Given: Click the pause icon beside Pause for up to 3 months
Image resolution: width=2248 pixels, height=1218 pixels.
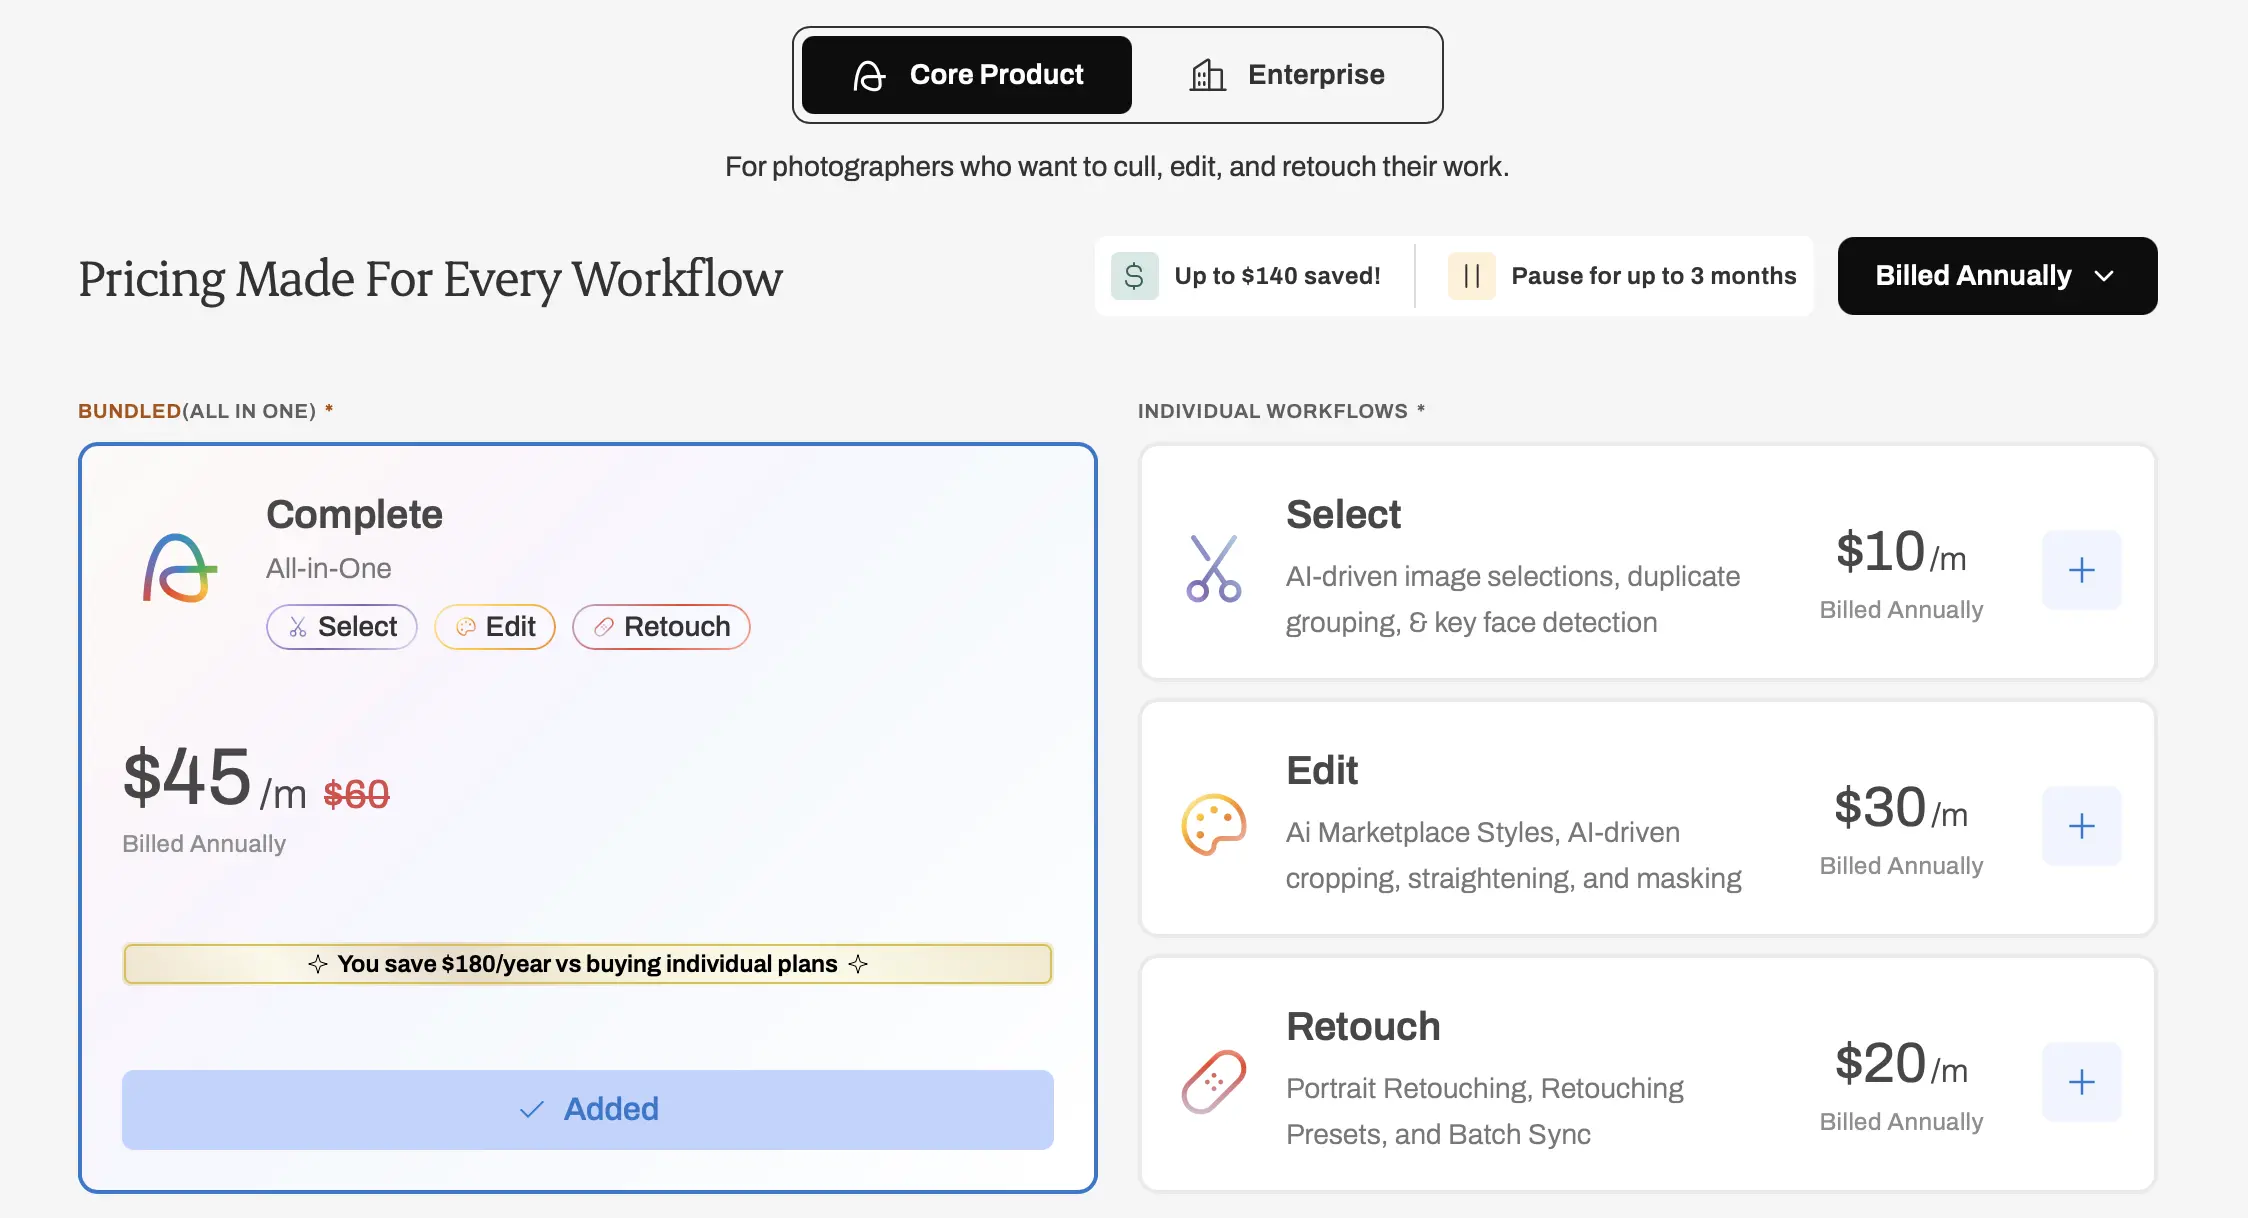Looking at the screenshot, I should (x=1471, y=276).
